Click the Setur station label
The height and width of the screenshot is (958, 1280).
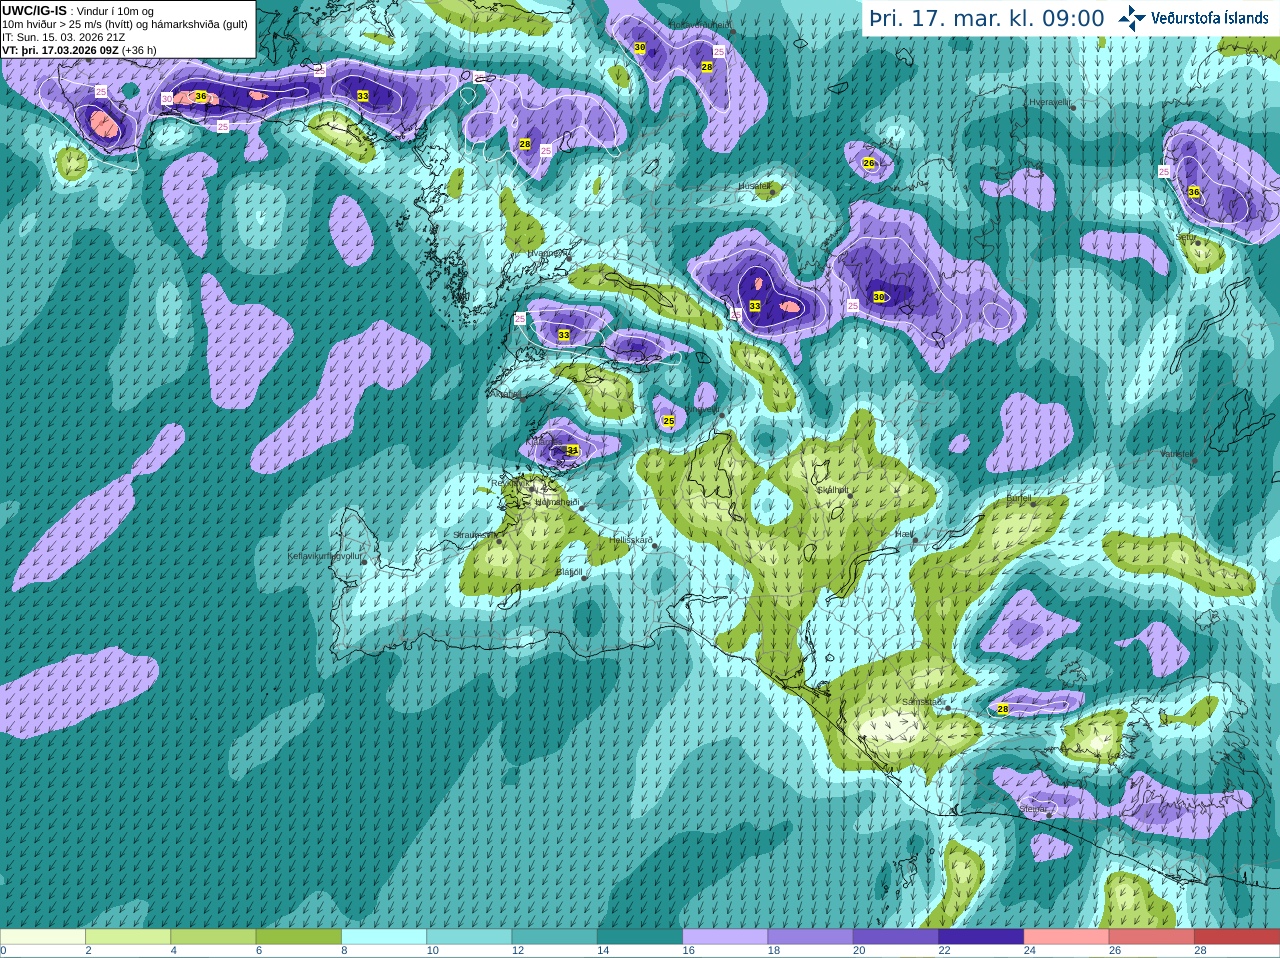coord(1186,237)
